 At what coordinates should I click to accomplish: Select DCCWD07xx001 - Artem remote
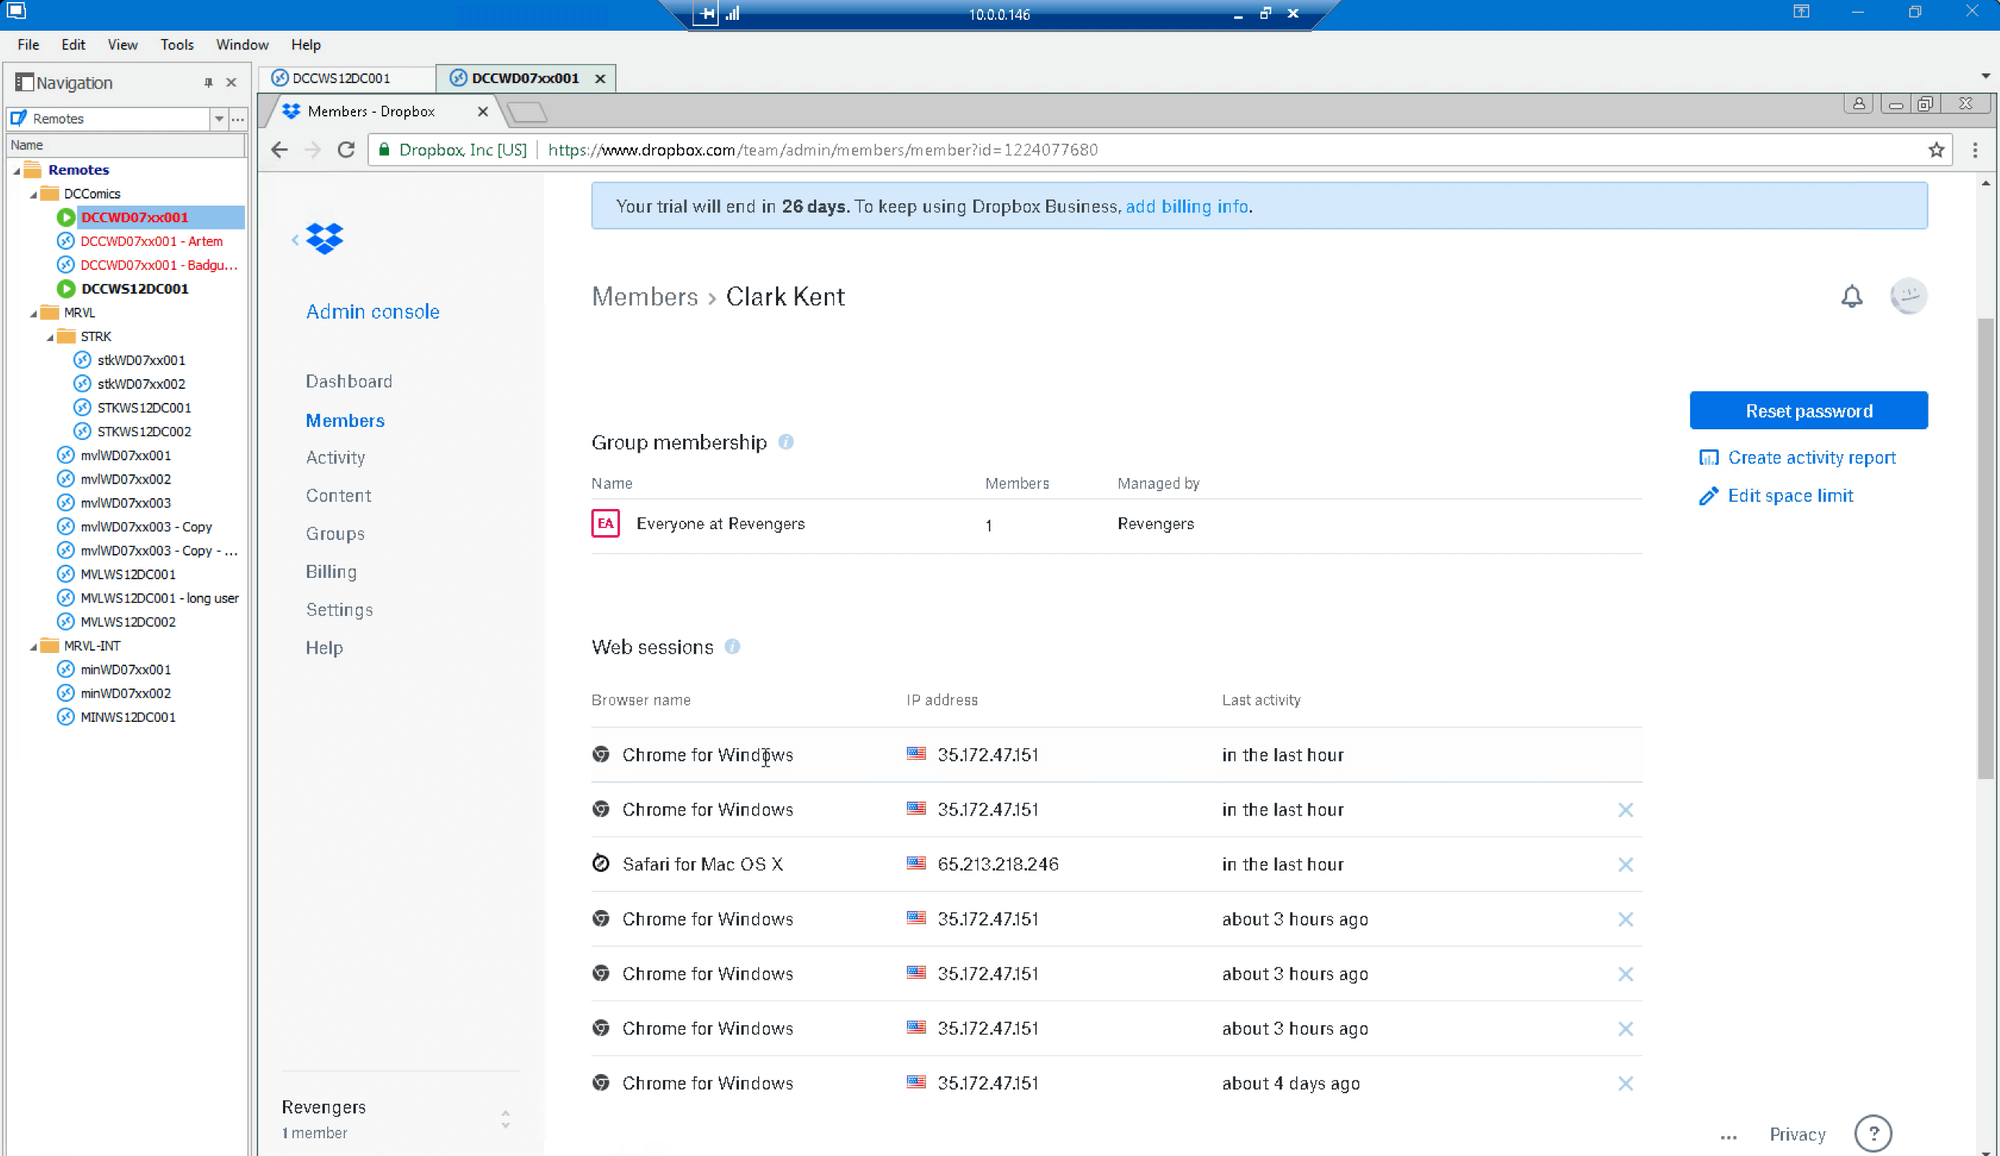pos(151,242)
